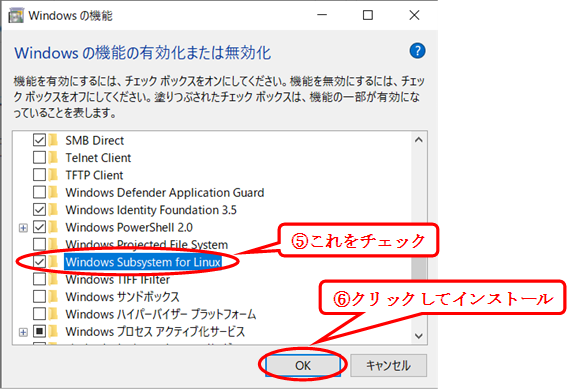Click folder icon beside Windows プロセス アクティブ化サービス

(x=53, y=331)
